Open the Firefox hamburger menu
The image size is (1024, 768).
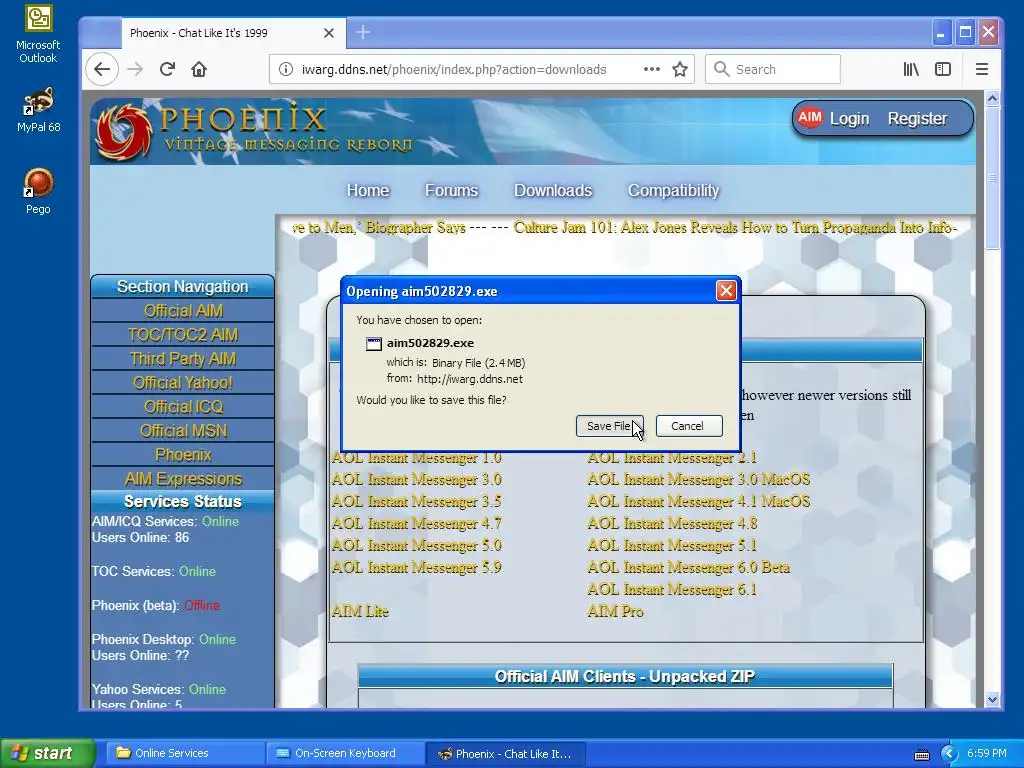pyautogui.click(x=982, y=69)
